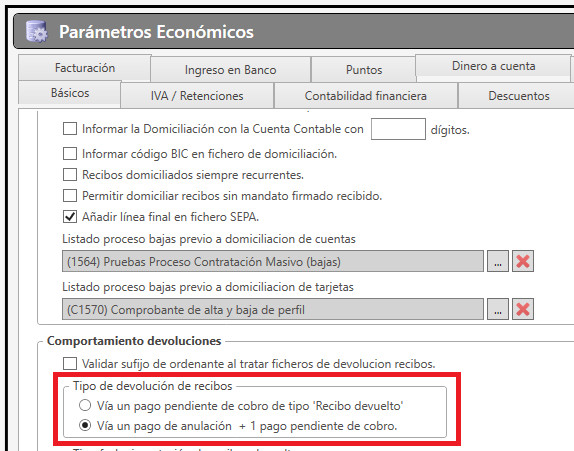Screen dimensions: 574x451
Task: Check Validar sufijo de ordenante option
Action: [x=70, y=364]
